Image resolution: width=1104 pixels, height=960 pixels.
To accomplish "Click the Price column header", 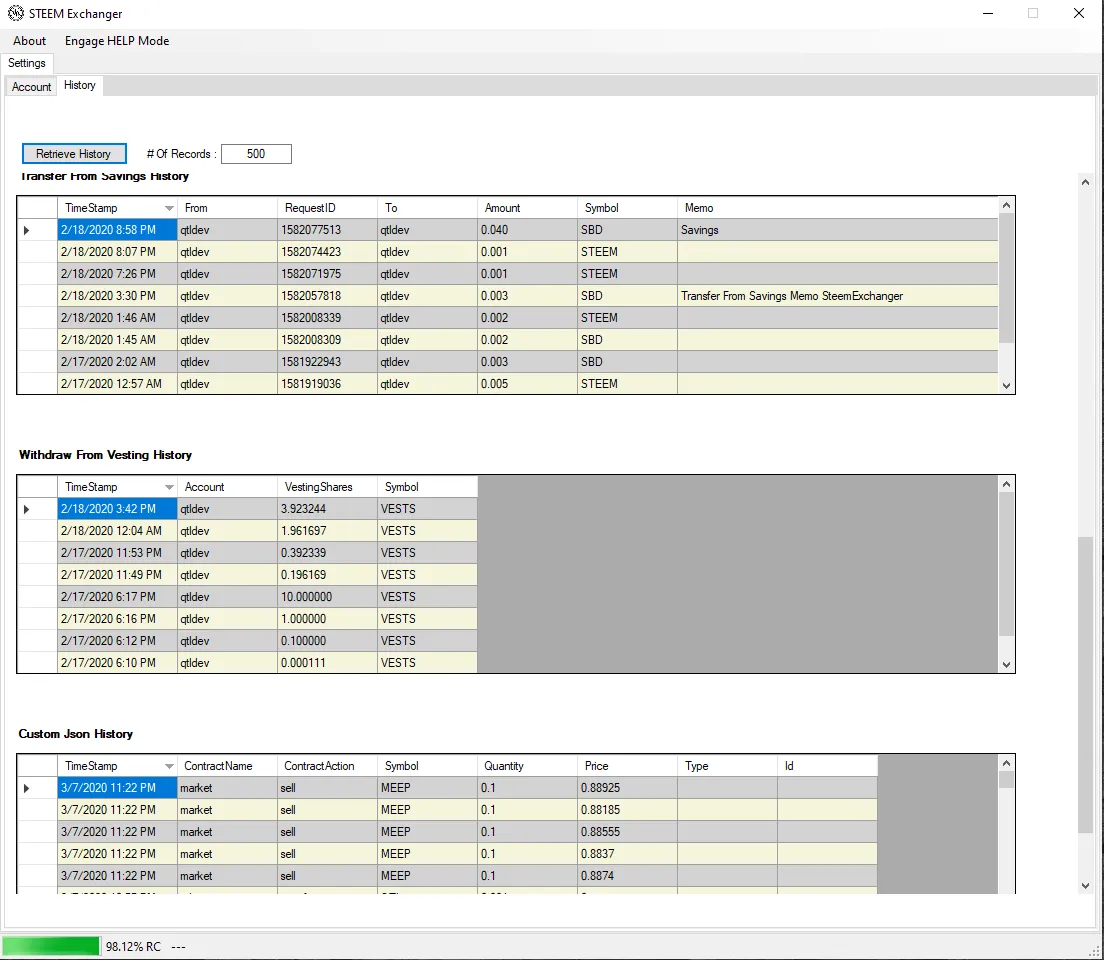I will tap(627, 766).
